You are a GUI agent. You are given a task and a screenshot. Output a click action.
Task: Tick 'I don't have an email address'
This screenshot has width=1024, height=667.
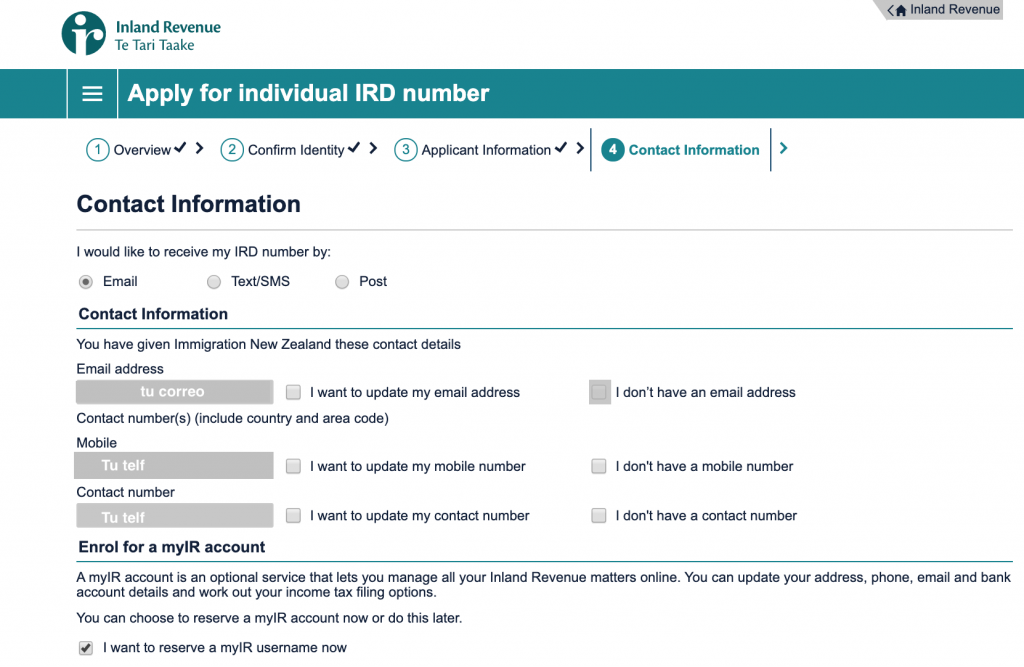[599, 393]
